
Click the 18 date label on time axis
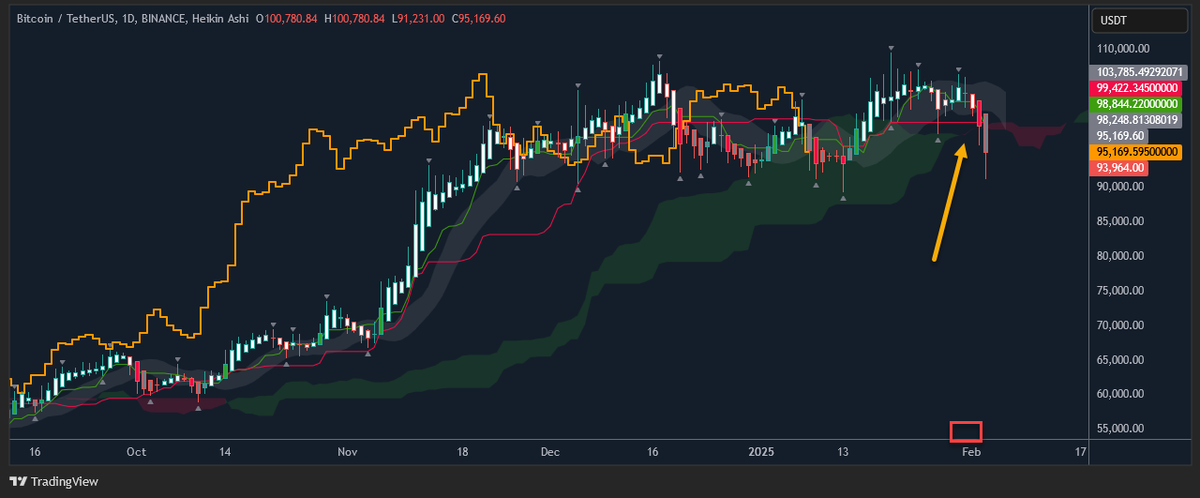click(x=463, y=452)
